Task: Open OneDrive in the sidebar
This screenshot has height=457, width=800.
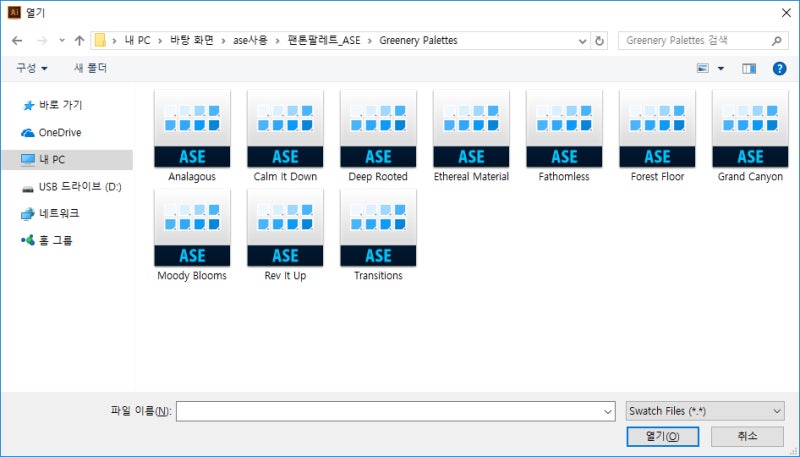Action: [52, 133]
